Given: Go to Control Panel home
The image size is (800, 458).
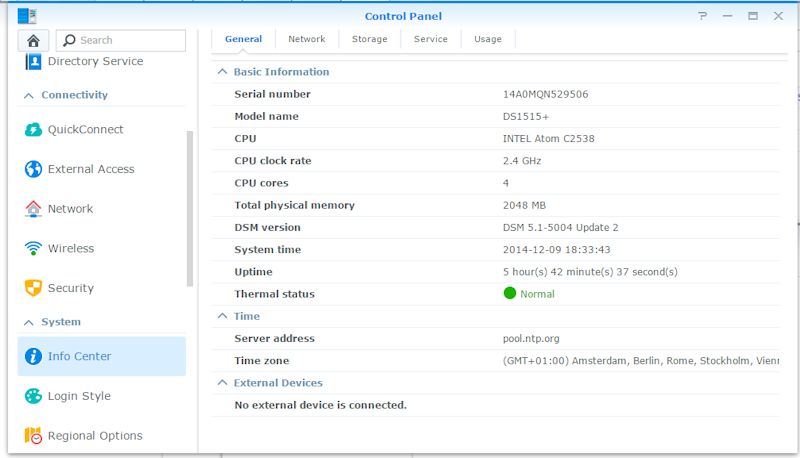Looking at the screenshot, I should 33,40.
